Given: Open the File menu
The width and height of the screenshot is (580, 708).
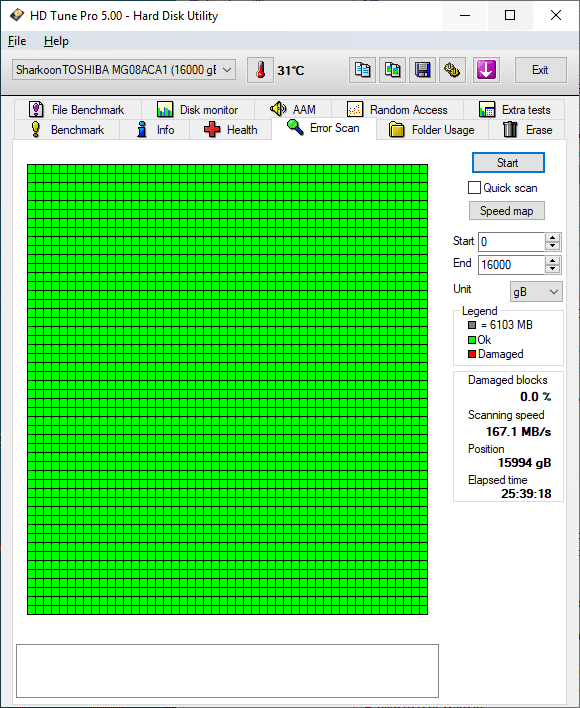Looking at the screenshot, I should [x=17, y=41].
